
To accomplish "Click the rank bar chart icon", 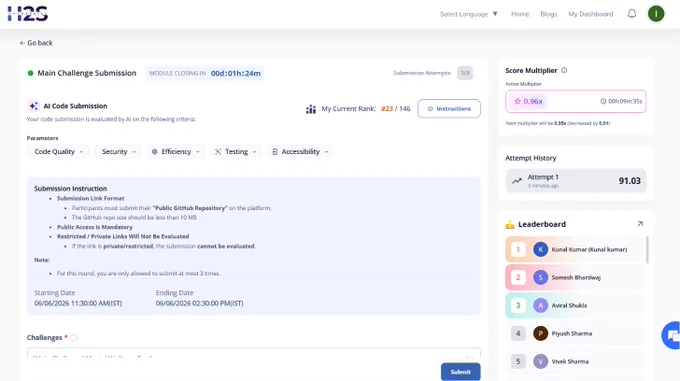I will [x=311, y=109].
